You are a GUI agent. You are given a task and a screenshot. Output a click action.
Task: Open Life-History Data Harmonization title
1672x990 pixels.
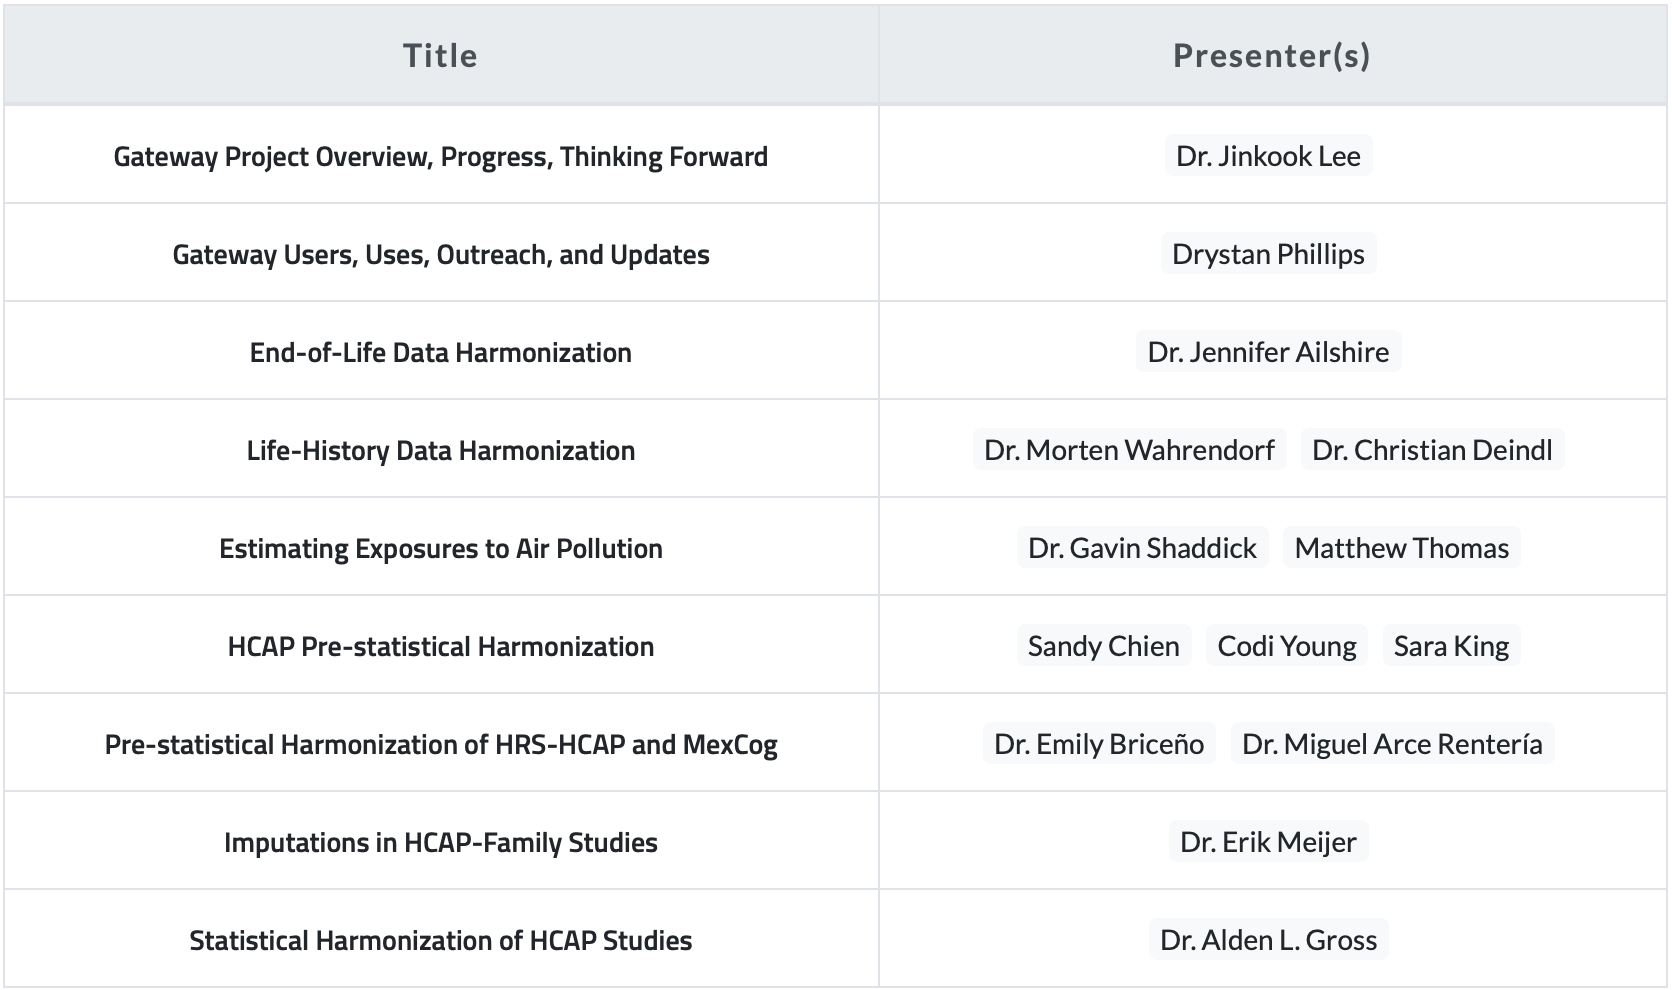pyautogui.click(x=441, y=451)
